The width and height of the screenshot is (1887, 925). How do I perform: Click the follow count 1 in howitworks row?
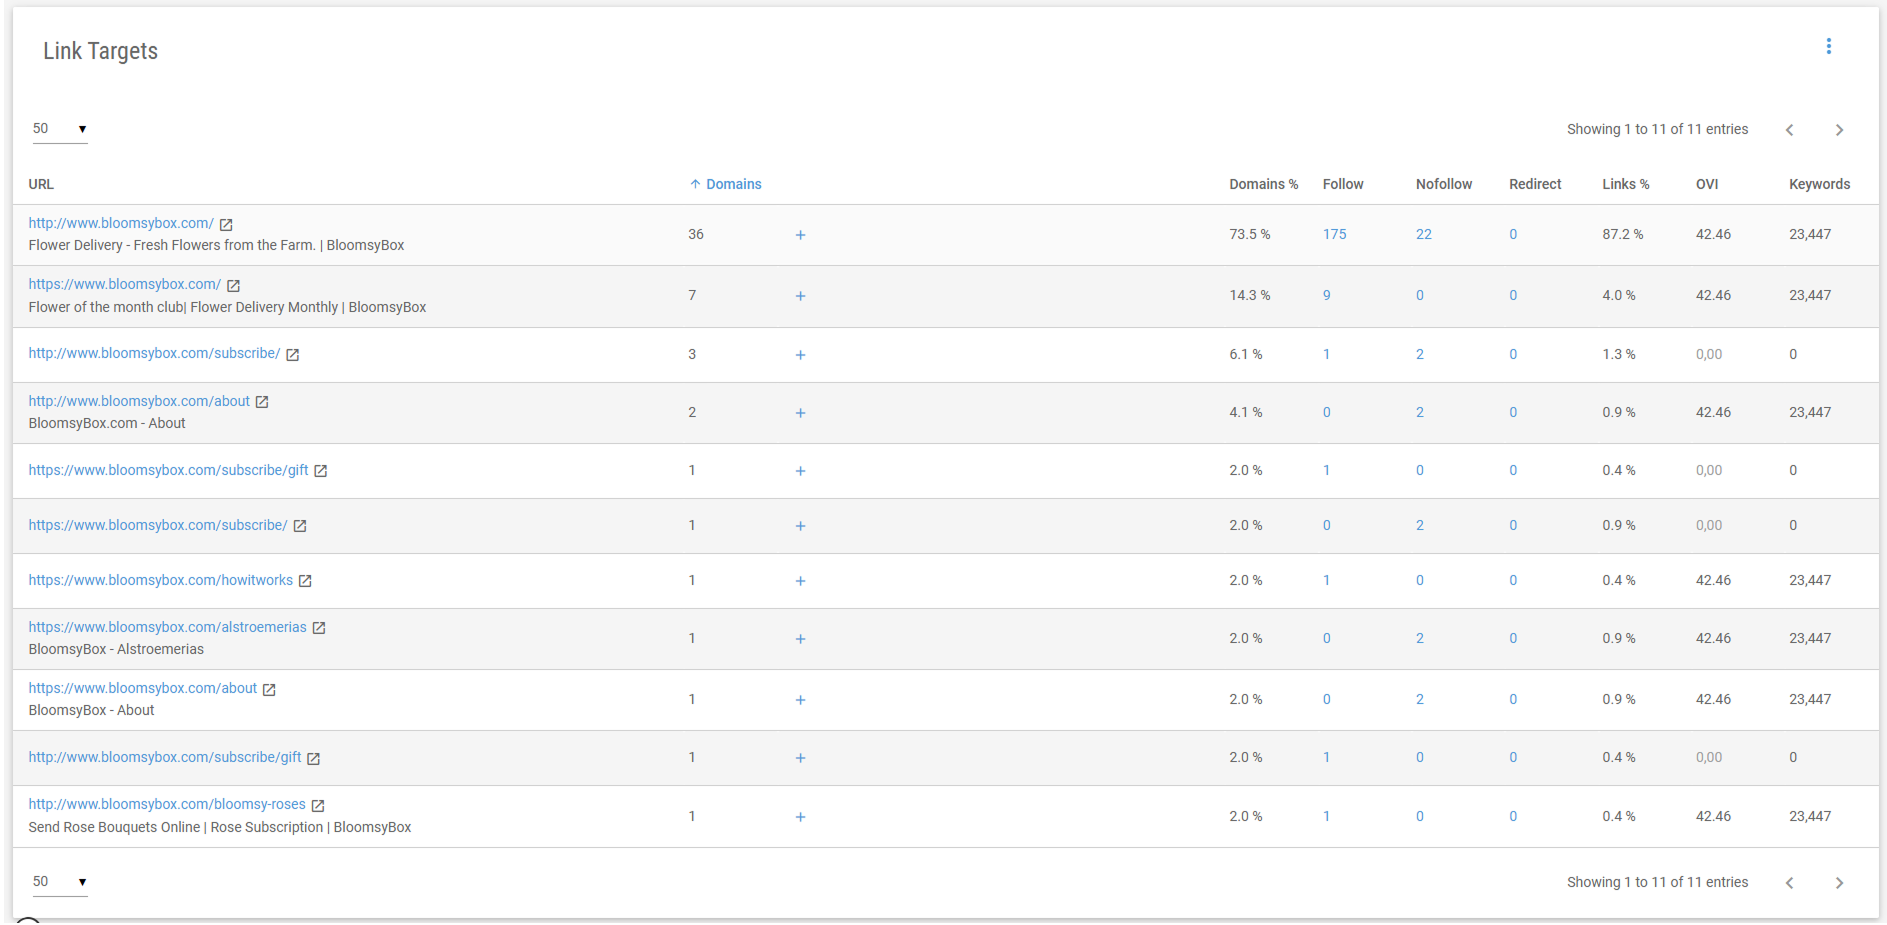[x=1327, y=580]
